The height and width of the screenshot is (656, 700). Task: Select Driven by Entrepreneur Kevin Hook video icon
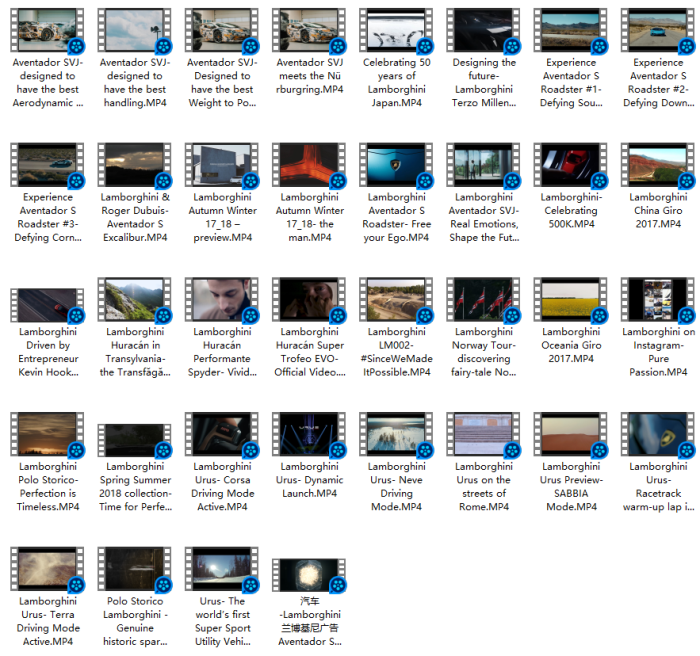point(47,305)
